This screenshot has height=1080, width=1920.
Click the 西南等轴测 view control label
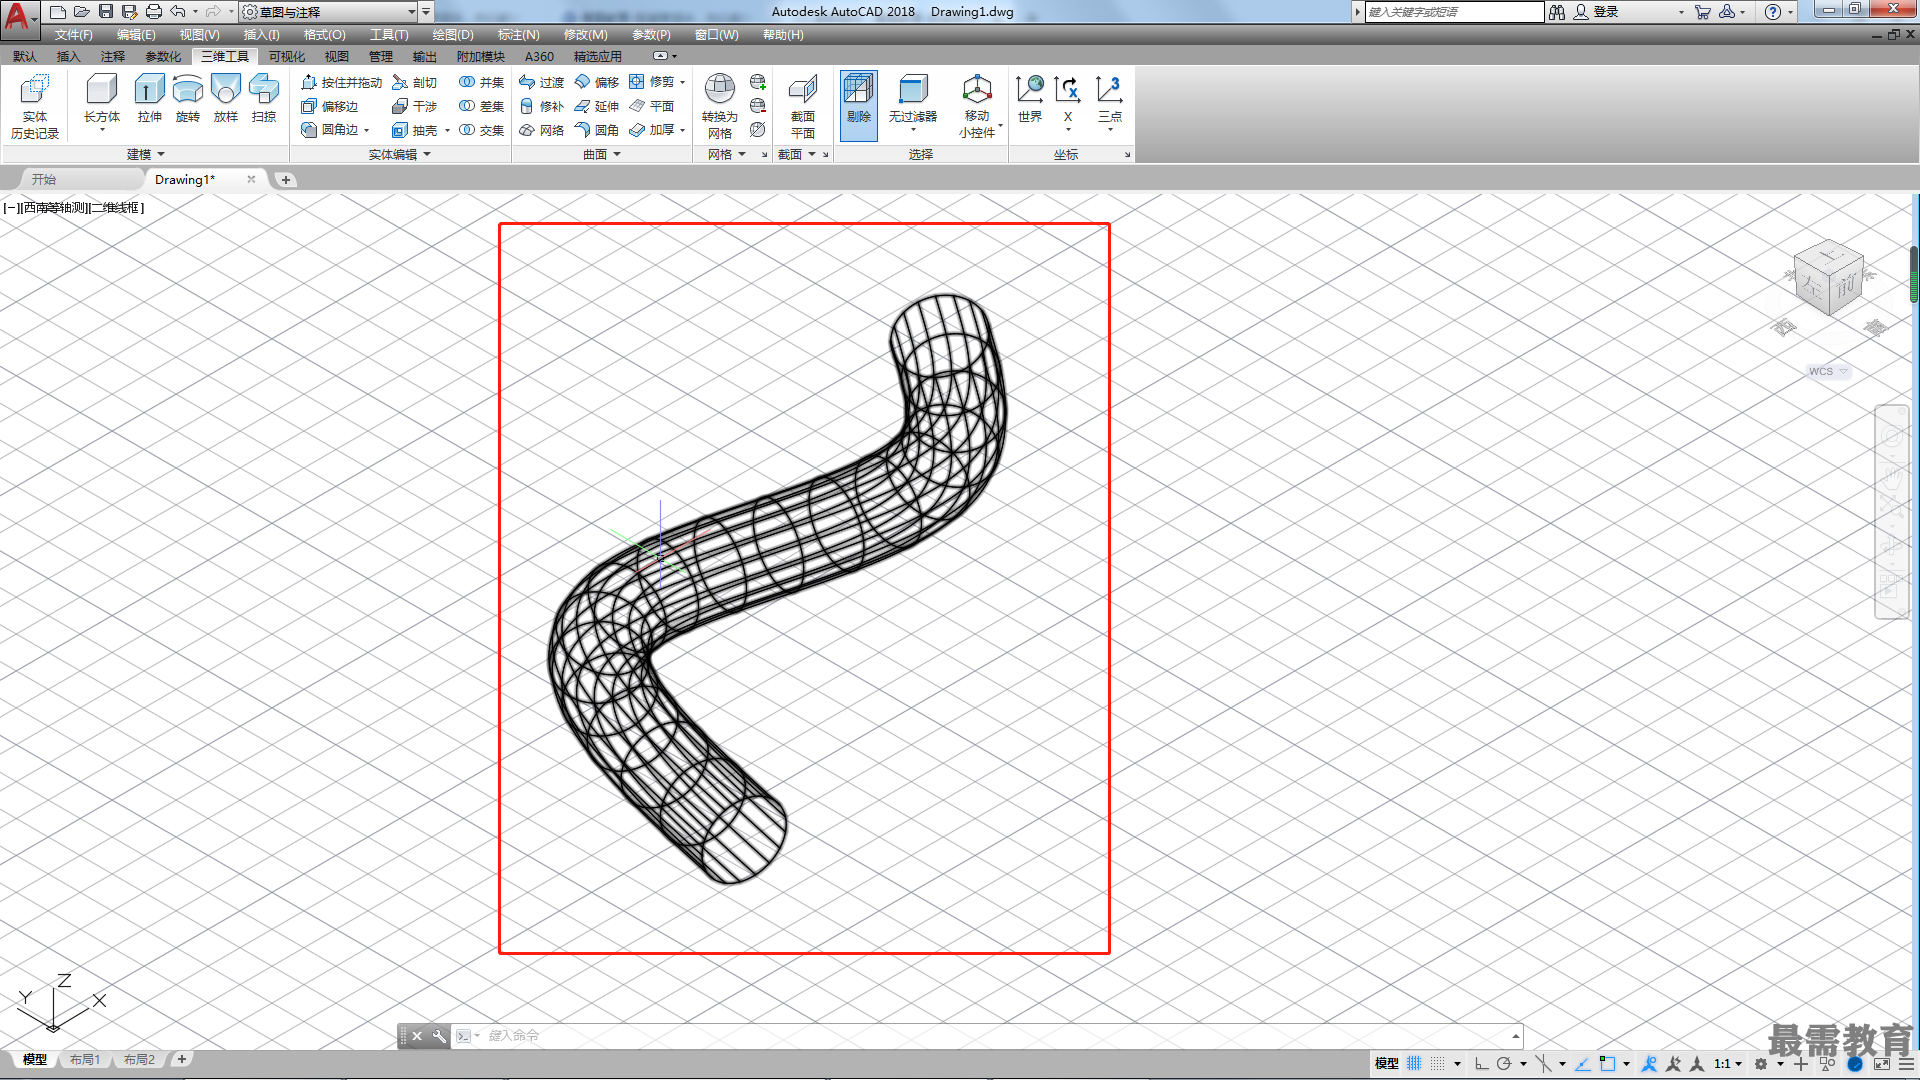point(55,208)
